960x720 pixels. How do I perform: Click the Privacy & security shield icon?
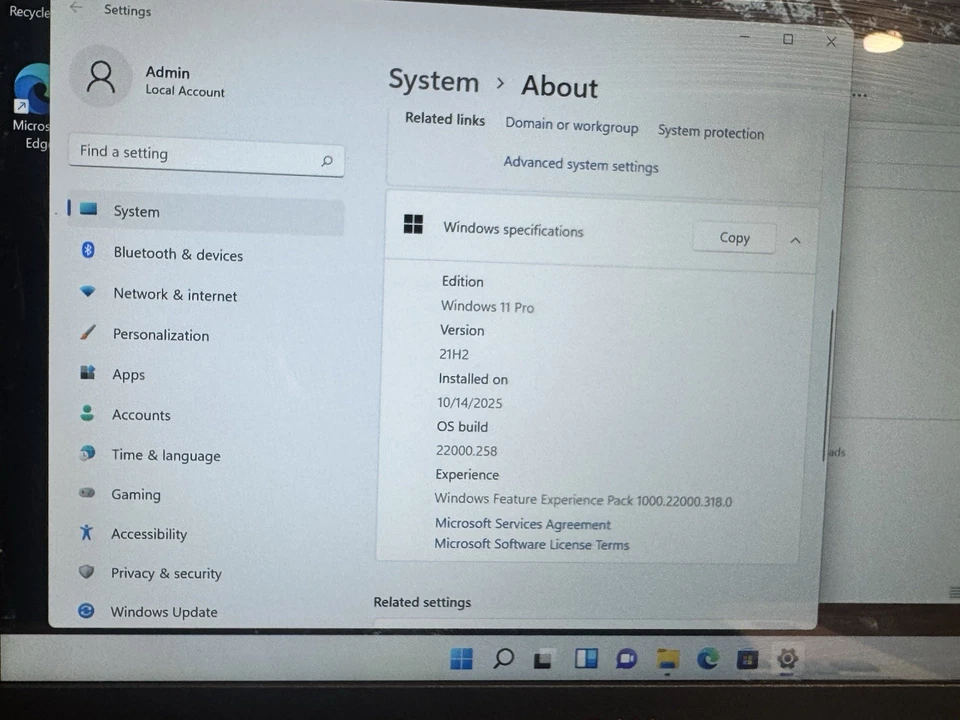[x=86, y=571]
